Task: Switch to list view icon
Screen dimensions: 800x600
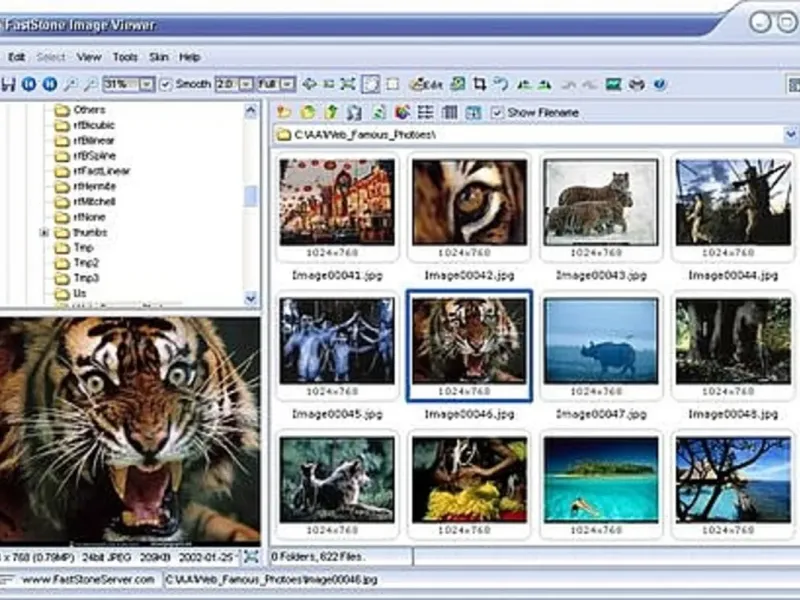Action: [x=426, y=112]
